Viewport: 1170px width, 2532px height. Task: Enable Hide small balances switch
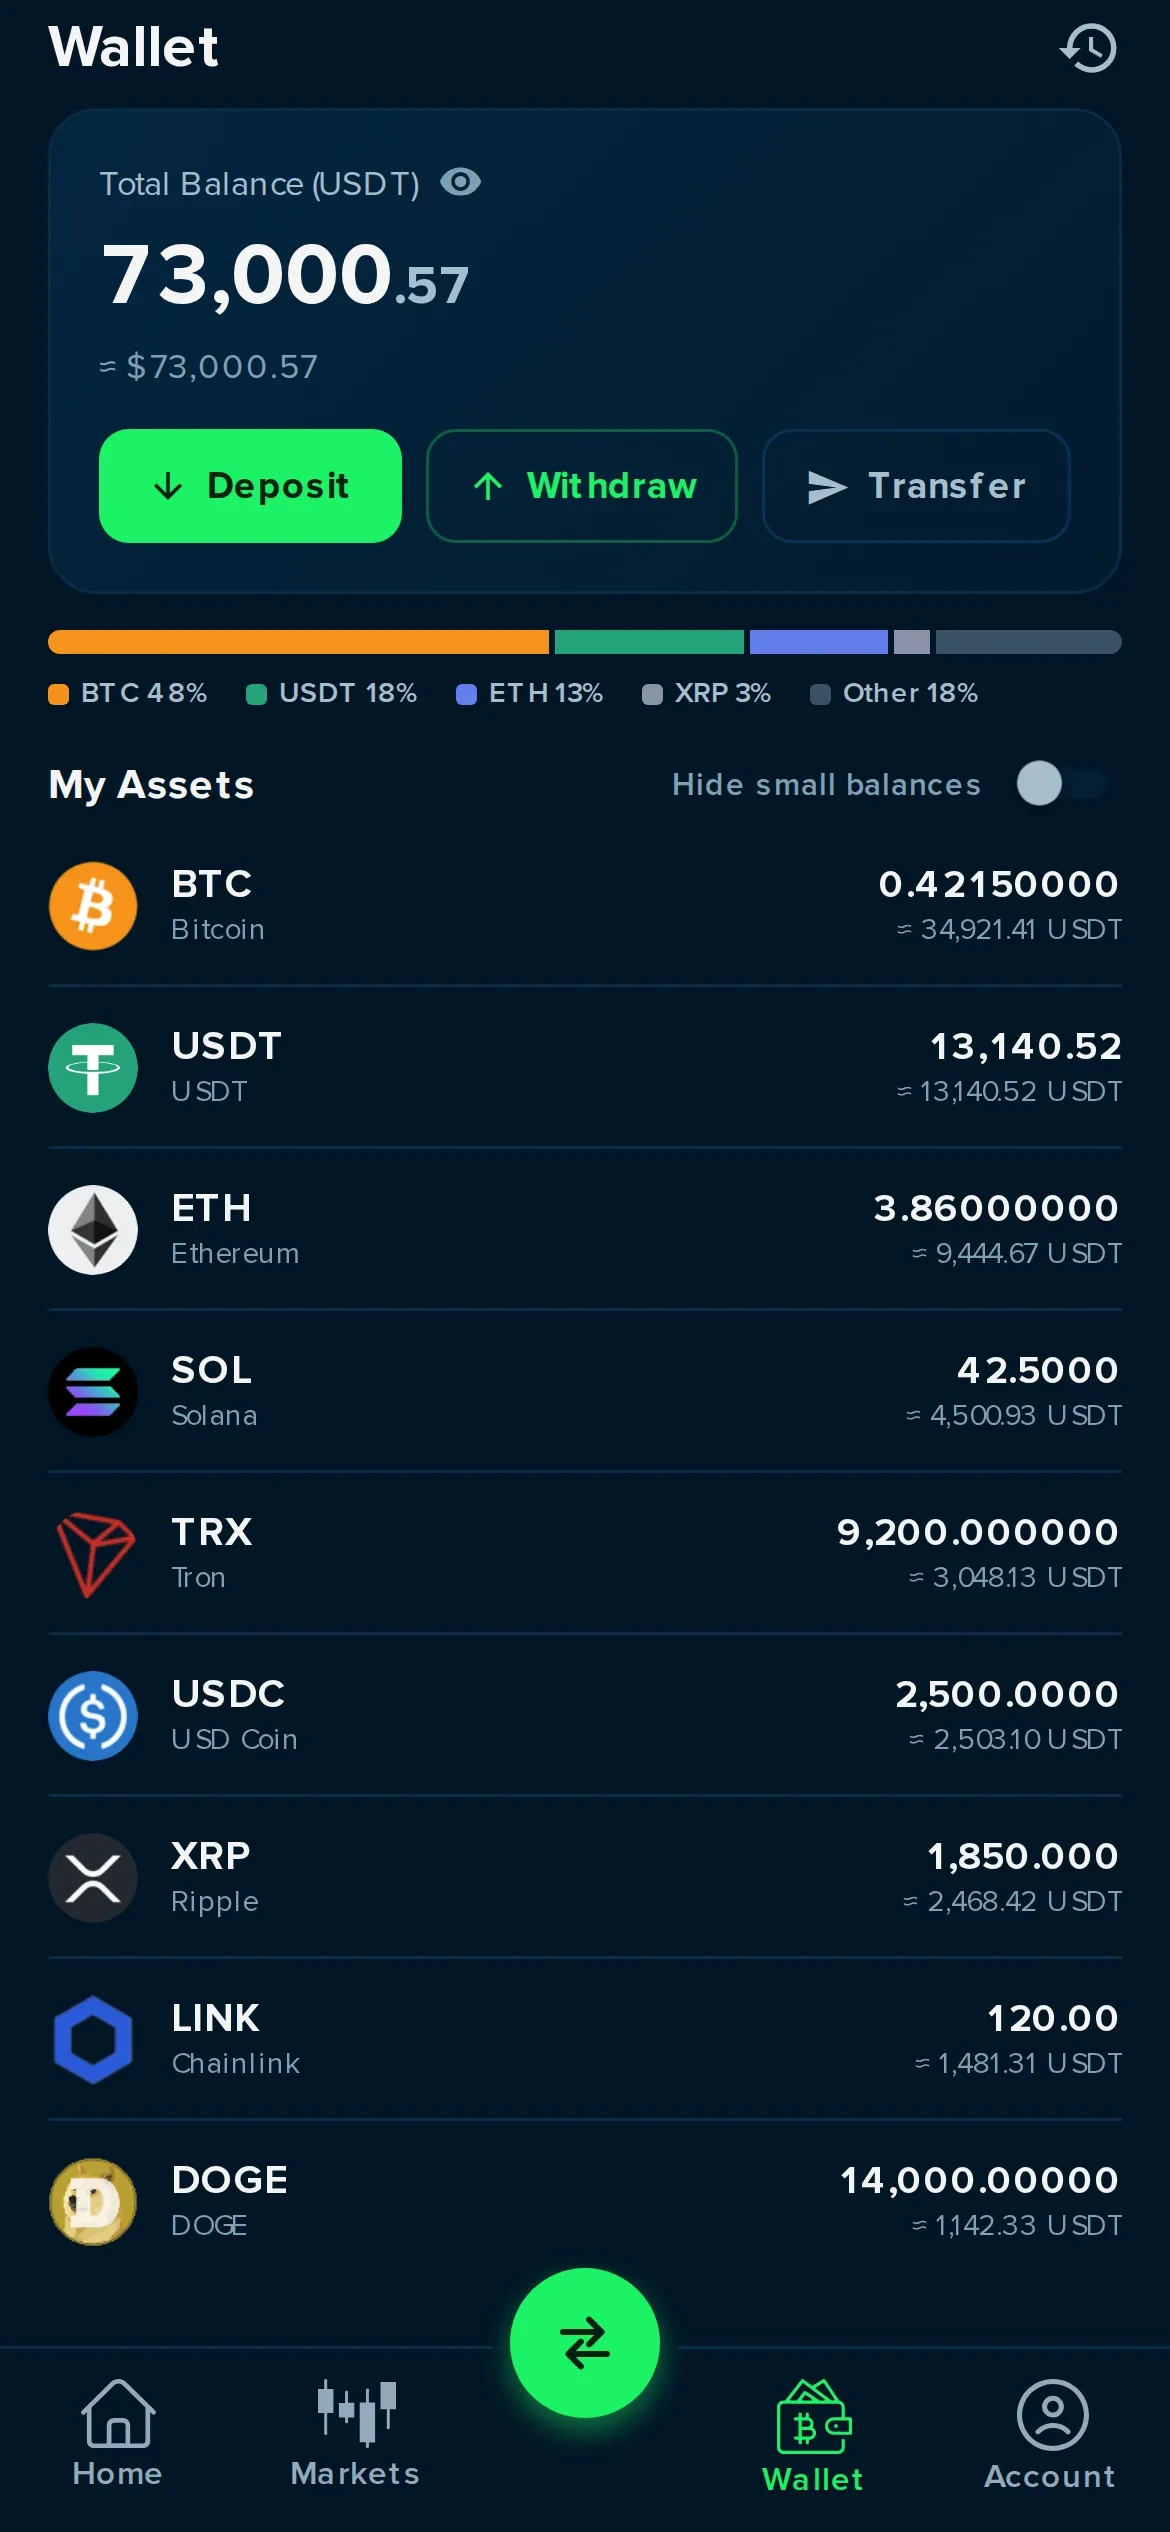(x=1062, y=783)
